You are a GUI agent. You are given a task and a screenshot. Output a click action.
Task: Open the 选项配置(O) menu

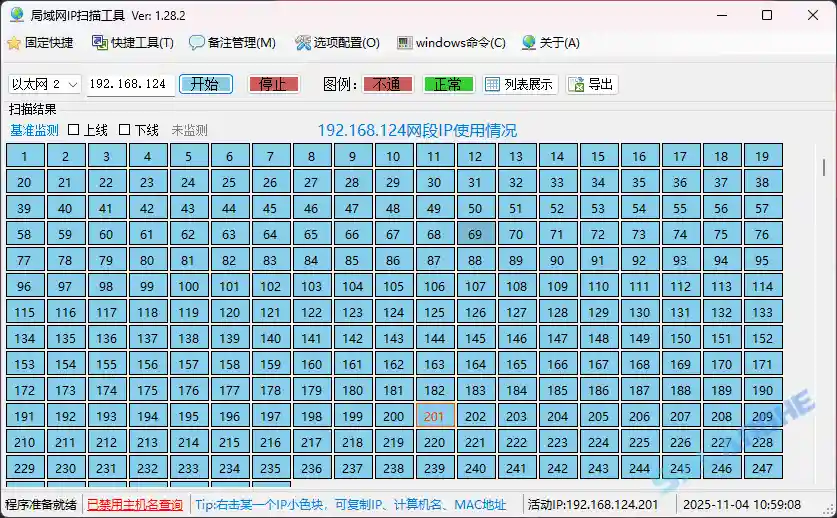pos(337,43)
